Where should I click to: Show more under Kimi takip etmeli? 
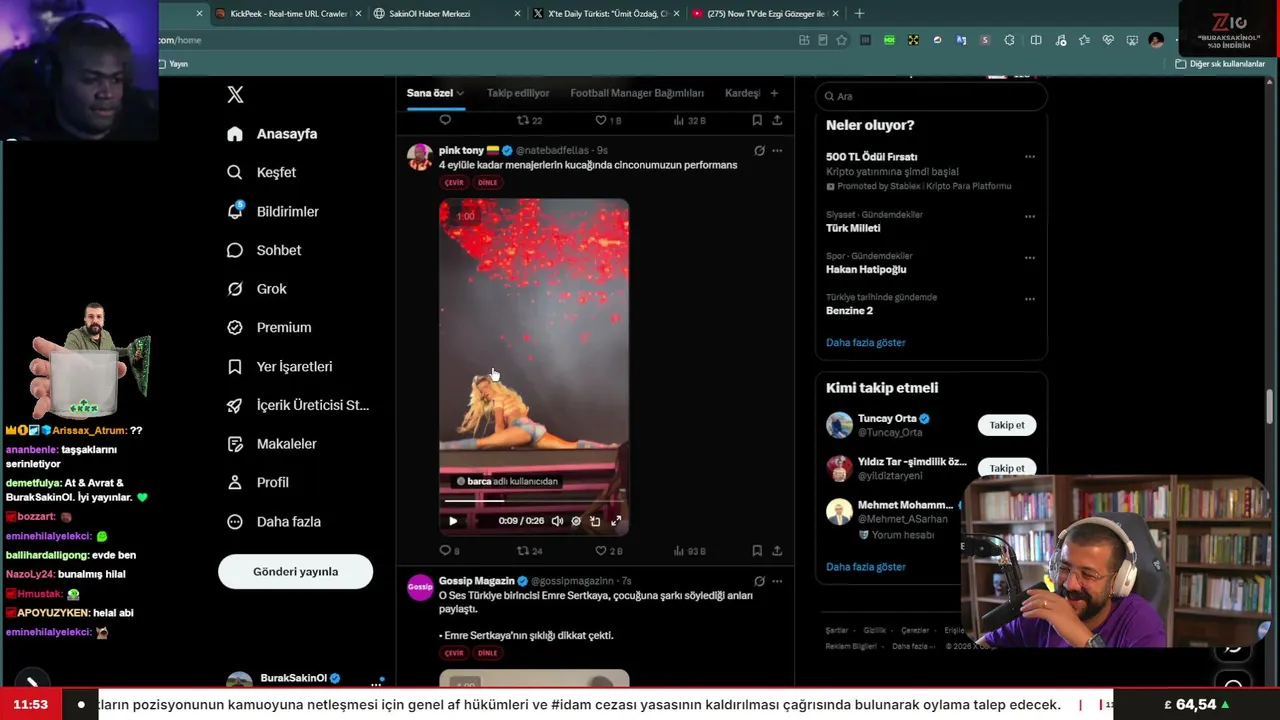click(x=865, y=567)
